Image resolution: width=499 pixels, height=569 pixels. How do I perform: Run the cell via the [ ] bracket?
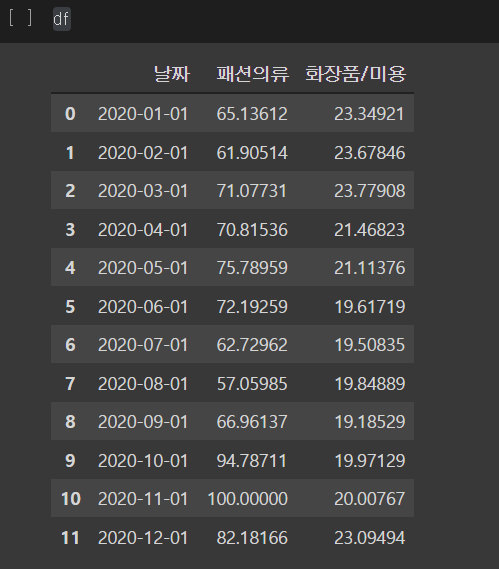(20, 18)
